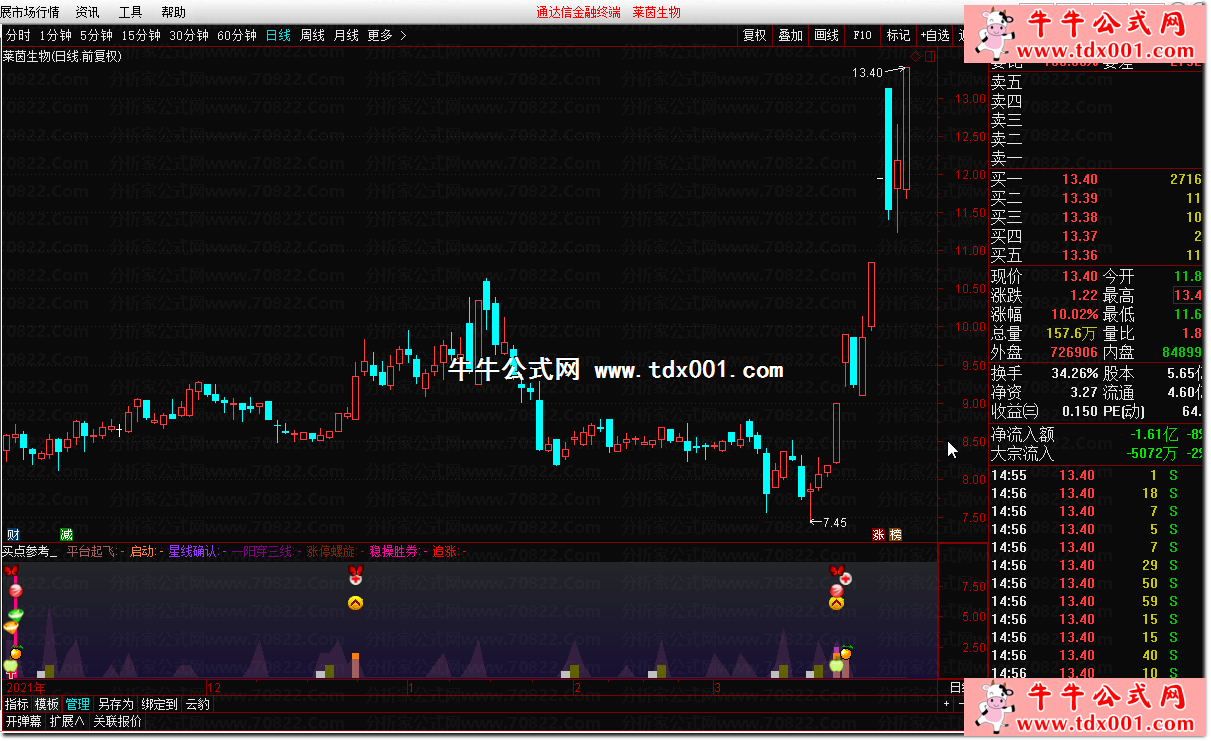The height and width of the screenshot is (741, 1211).
Task: Click the 卖一 ask row
Action: [x=1095, y=157]
